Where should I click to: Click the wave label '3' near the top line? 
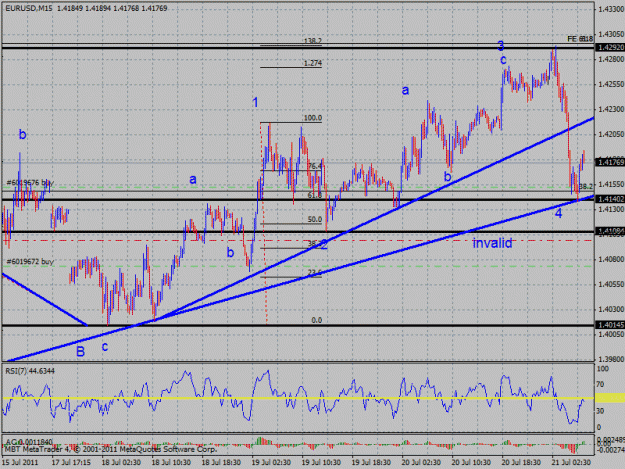pyautogui.click(x=501, y=45)
